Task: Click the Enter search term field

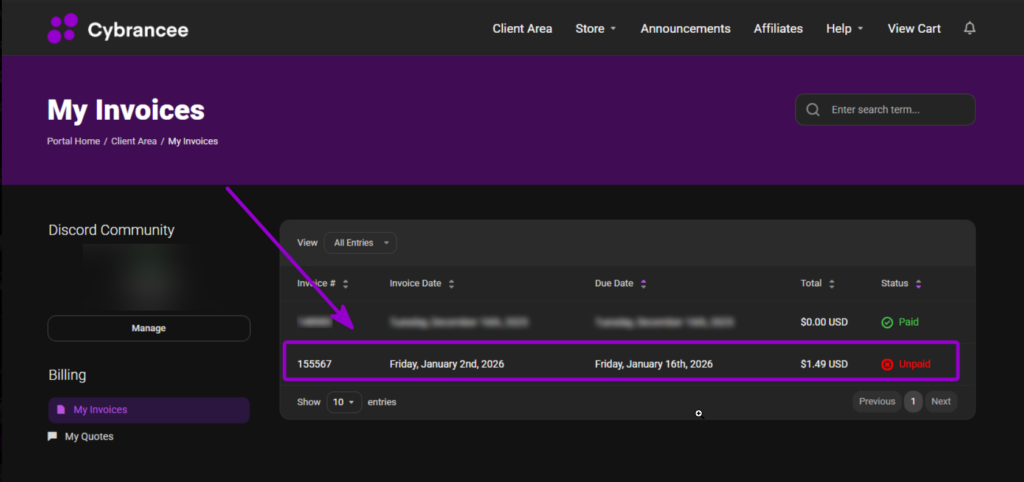Action: (885, 110)
